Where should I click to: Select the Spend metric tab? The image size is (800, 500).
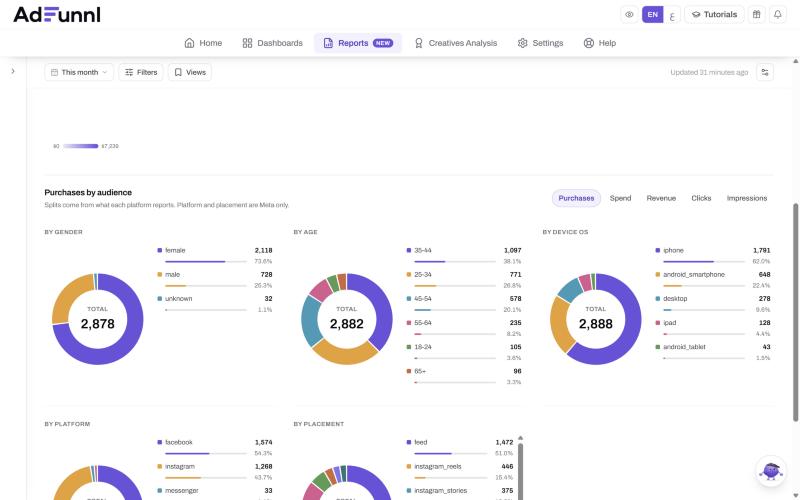point(620,198)
